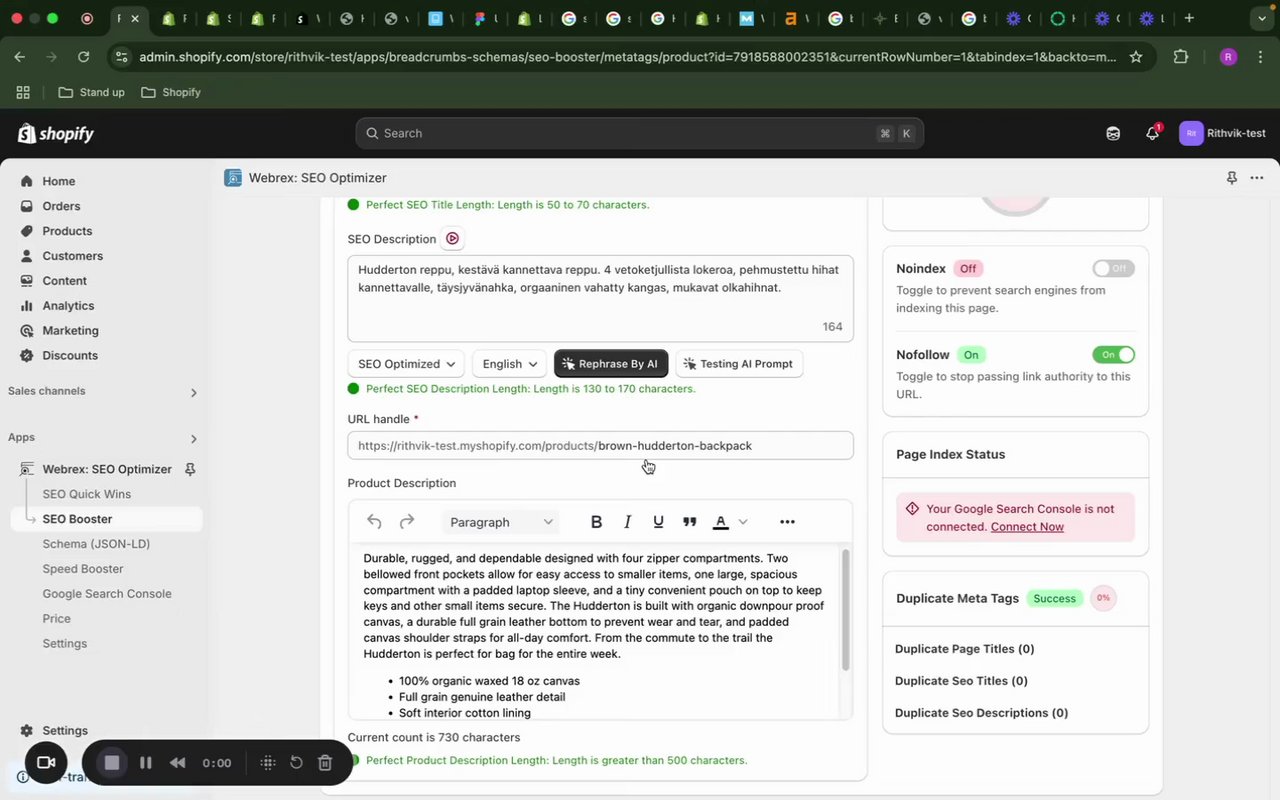Restart the screen recording
Viewport: 1280px width, 800px height.
tap(296, 763)
